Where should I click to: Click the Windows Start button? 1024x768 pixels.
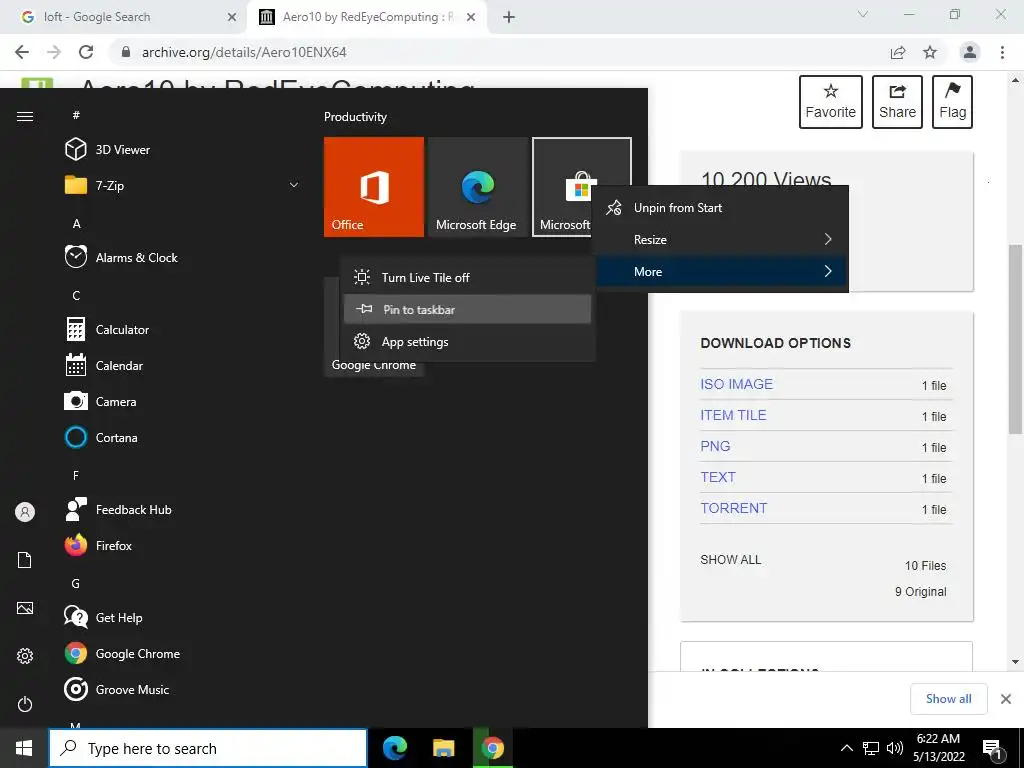(x=24, y=748)
